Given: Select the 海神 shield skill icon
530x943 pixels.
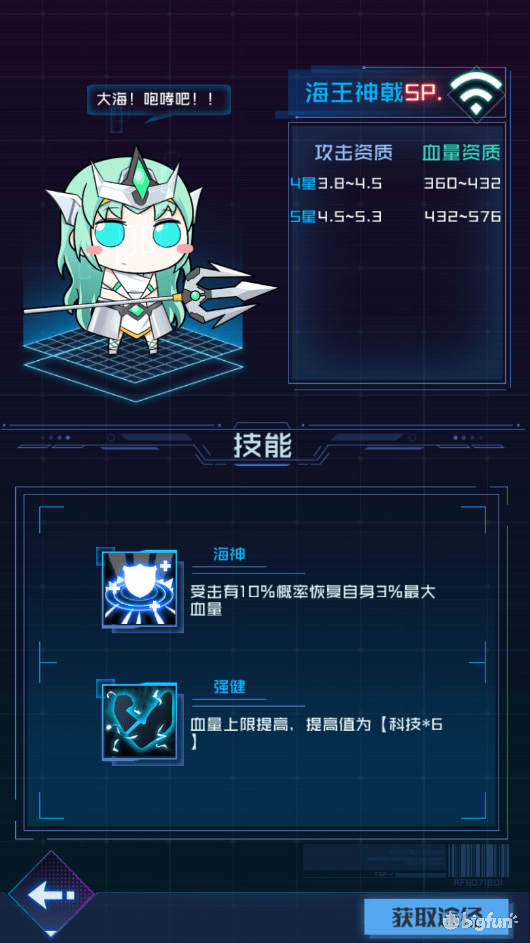Looking at the screenshot, I should (139, 589).
